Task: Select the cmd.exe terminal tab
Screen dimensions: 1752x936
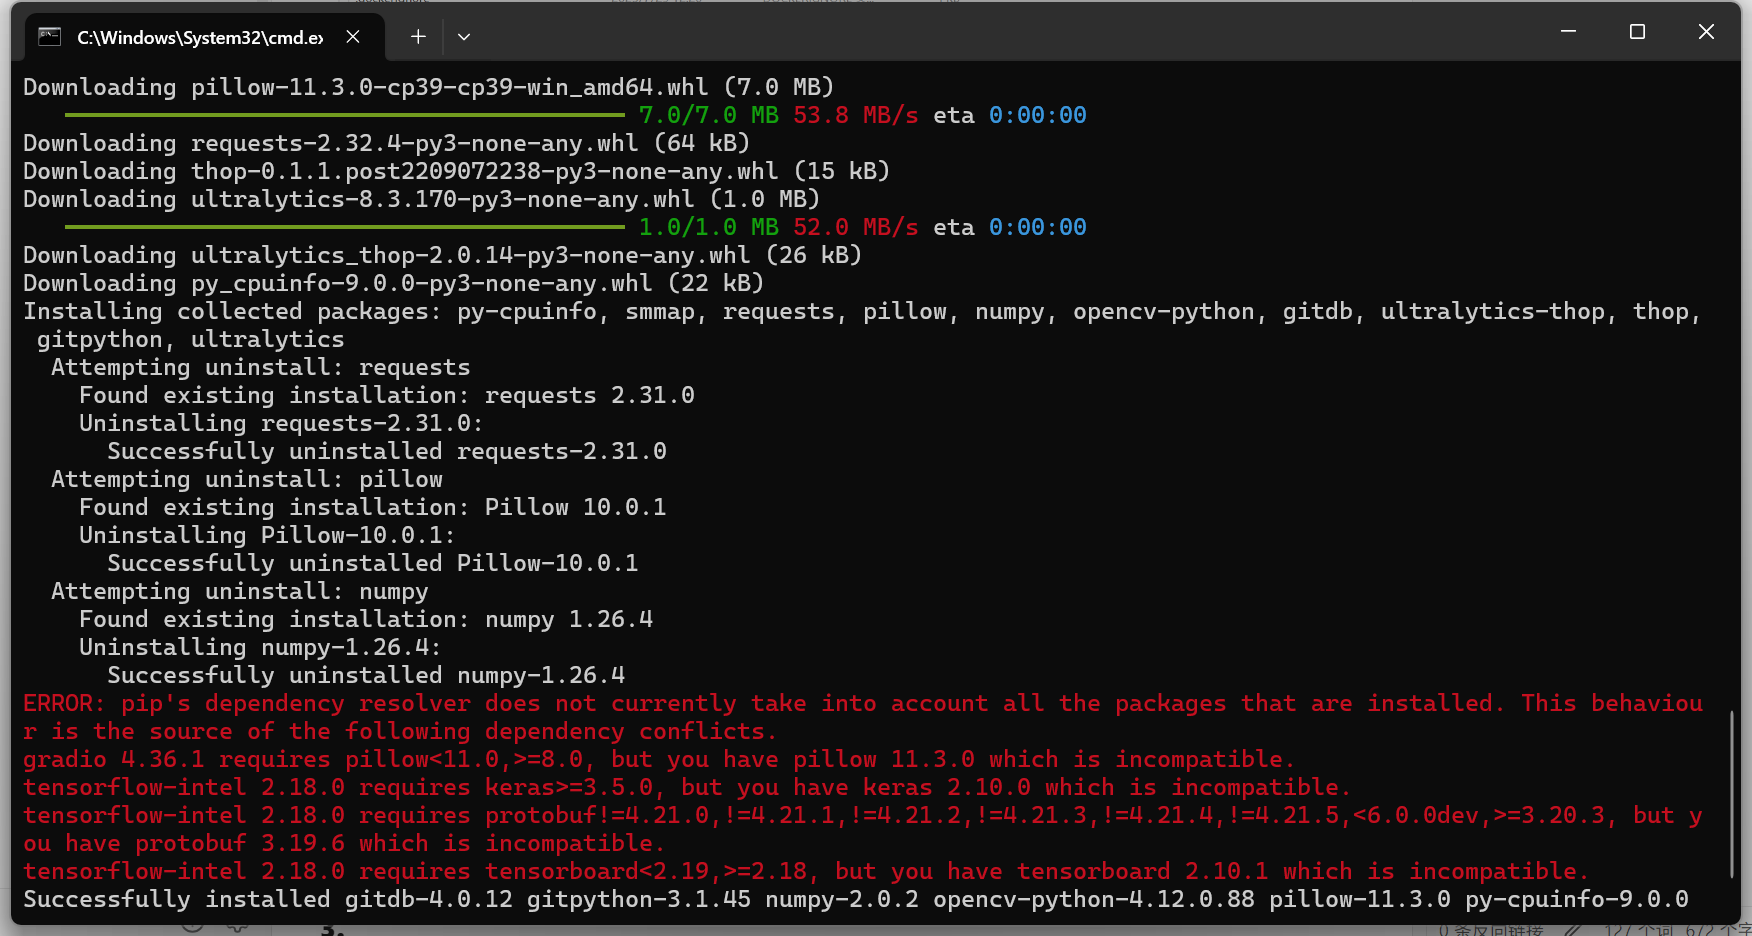Action: pyautogui.click(x=204, y=37)
